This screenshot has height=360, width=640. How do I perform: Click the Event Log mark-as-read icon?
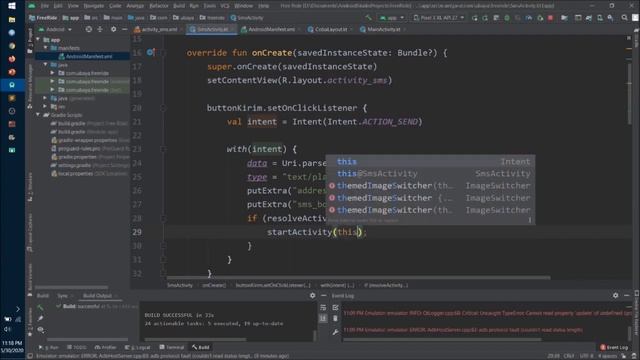click(x=335, y=307)
